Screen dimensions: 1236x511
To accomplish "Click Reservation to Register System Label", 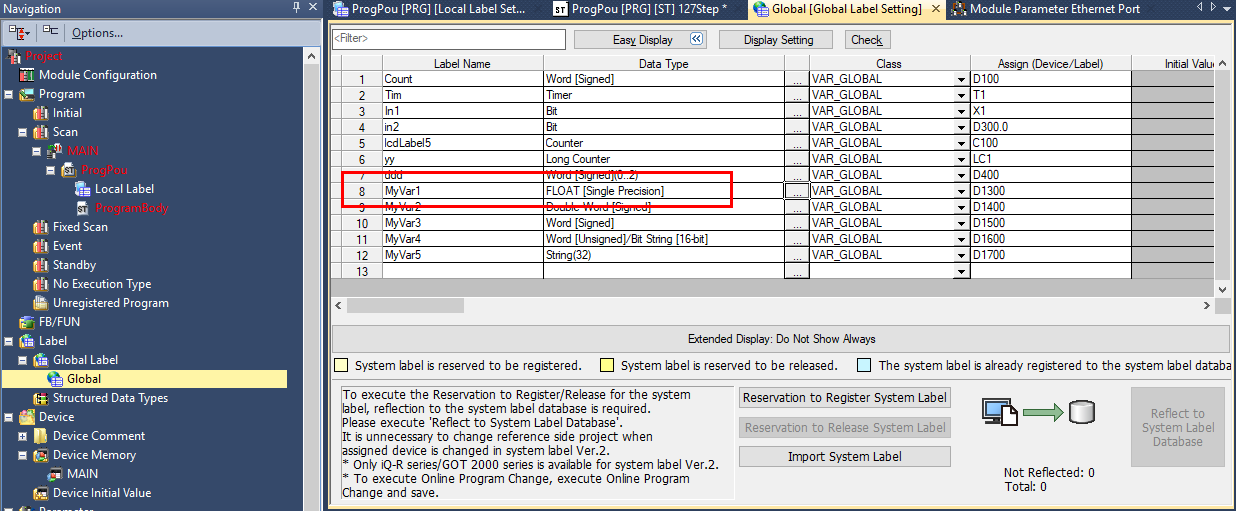I will click(844, 398).
